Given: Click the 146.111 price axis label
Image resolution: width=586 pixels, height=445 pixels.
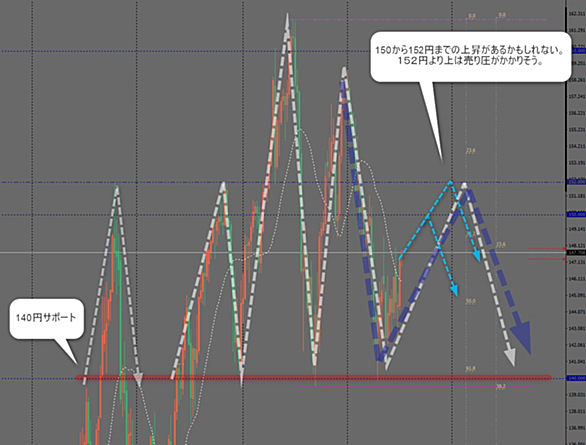Looking at the screenshot, I should (x=576, y=279).
